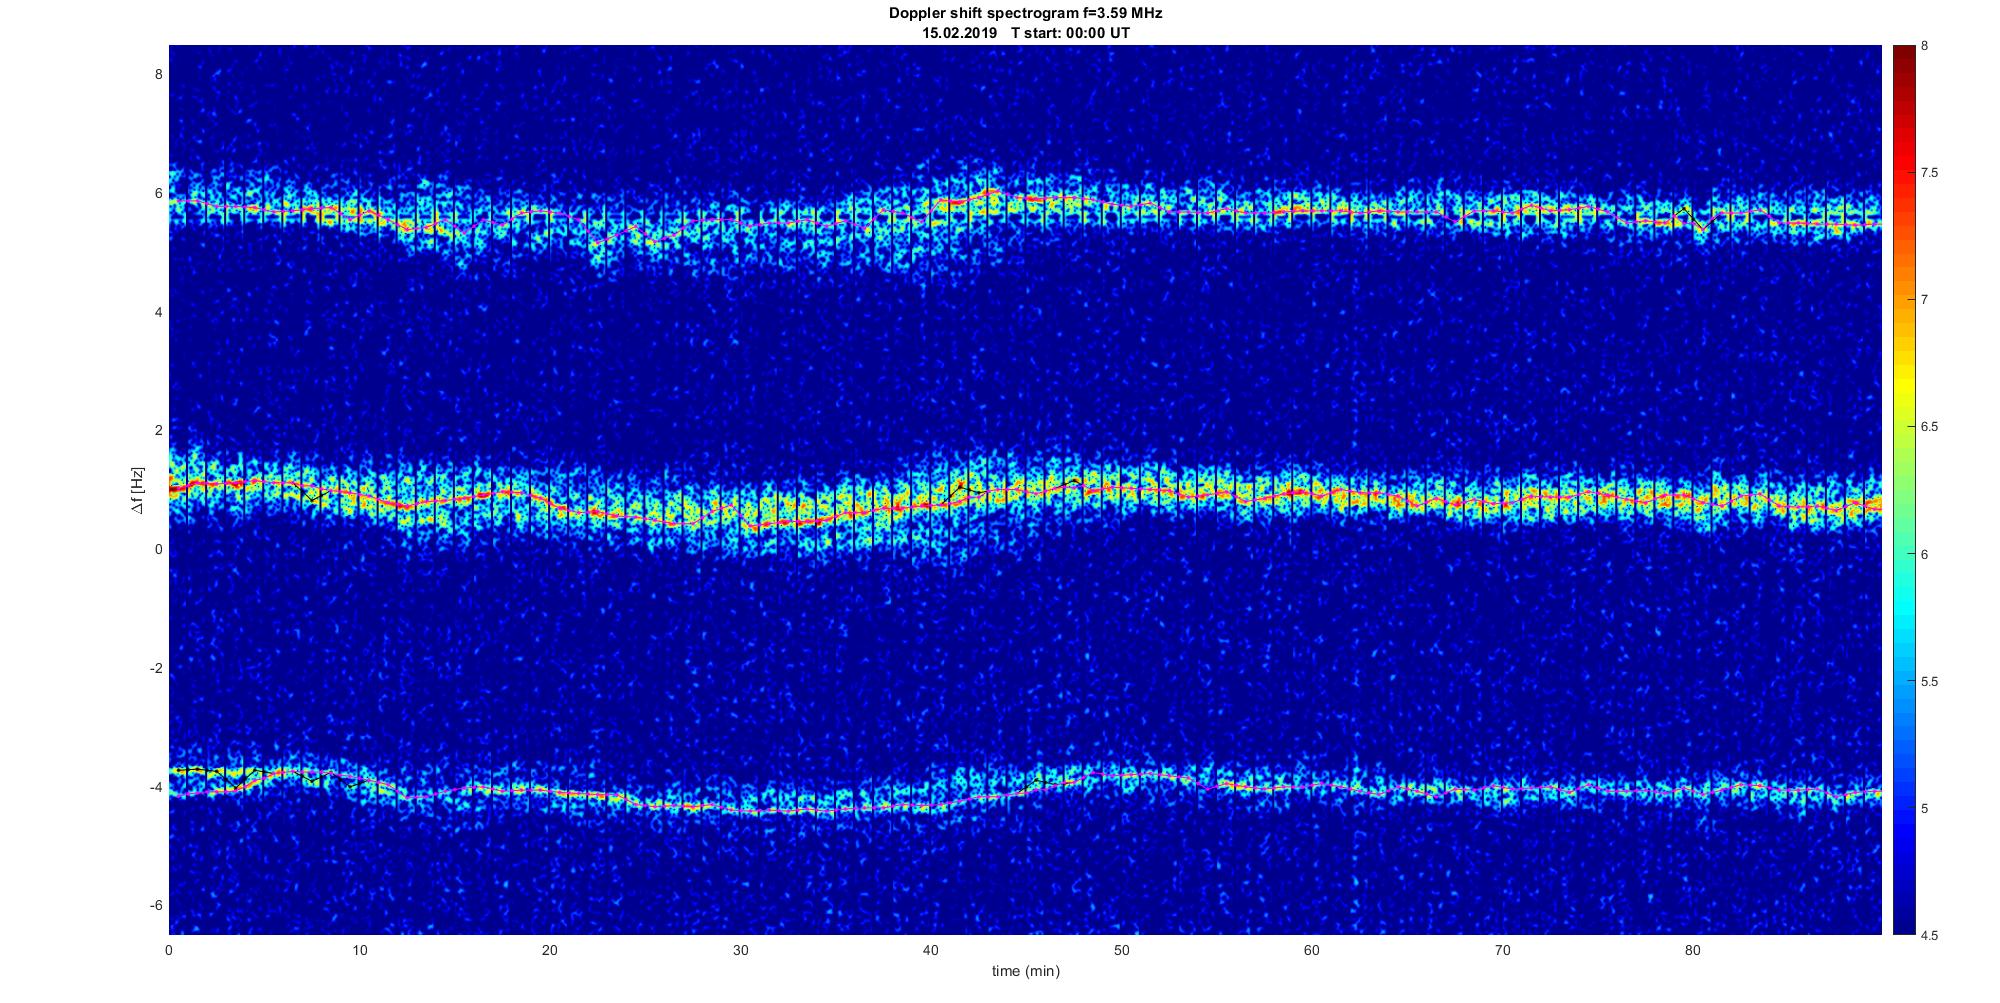The height and width of the screenshot is (1003, 2000).
Task: Click the x-axis tick label '20'
Action: (549, 950)
